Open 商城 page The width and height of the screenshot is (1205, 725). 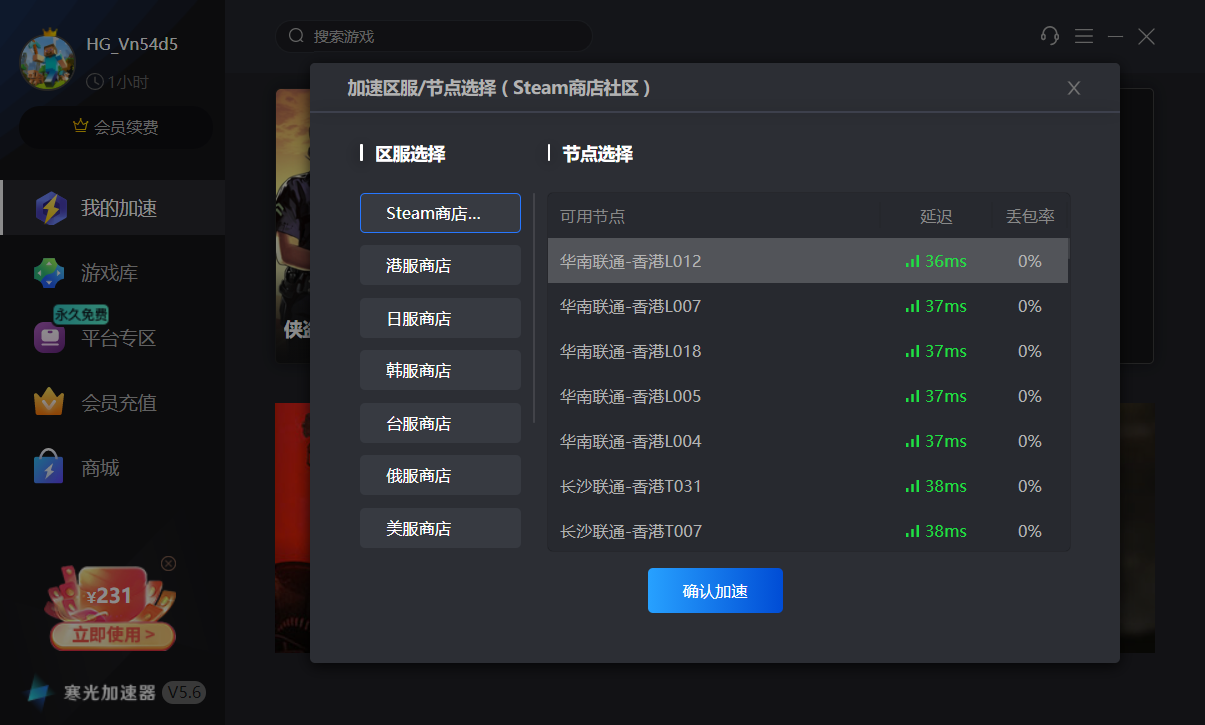112,468
